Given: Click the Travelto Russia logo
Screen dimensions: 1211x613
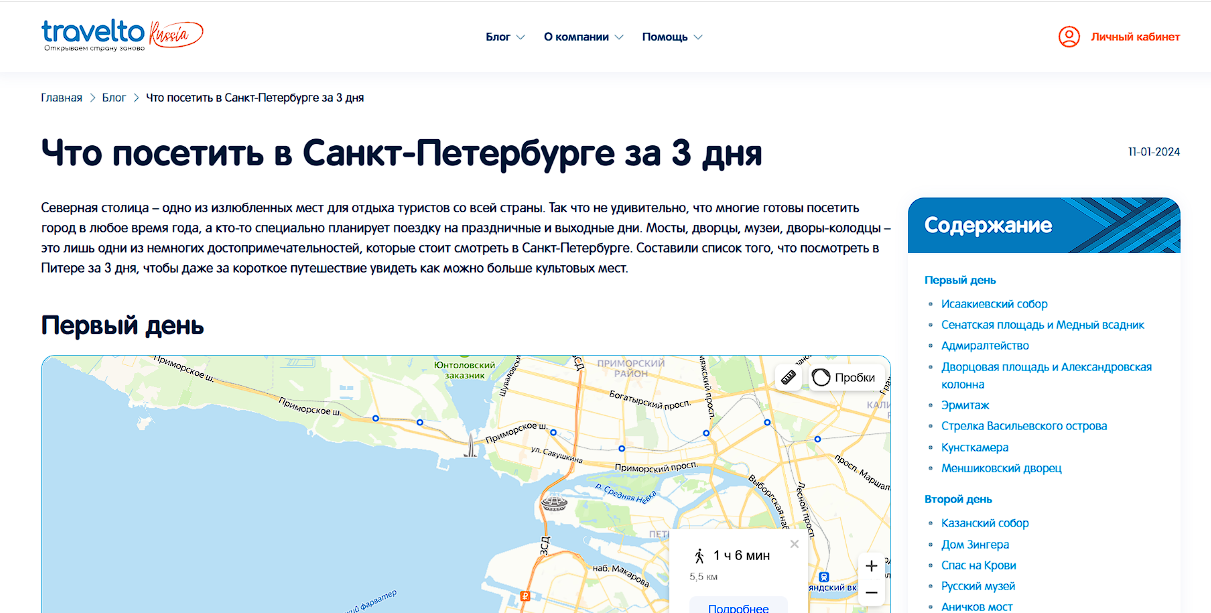Looking at the screenshot, I should pos(120,33).
